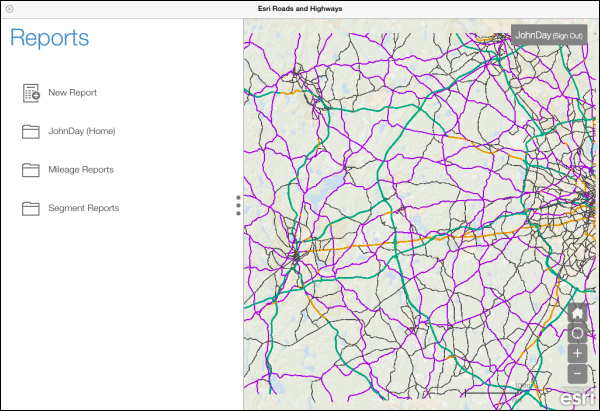The image size is (600, 411).
Task: Click the Mileage Reports folder icon
Action: pos(31,170)
